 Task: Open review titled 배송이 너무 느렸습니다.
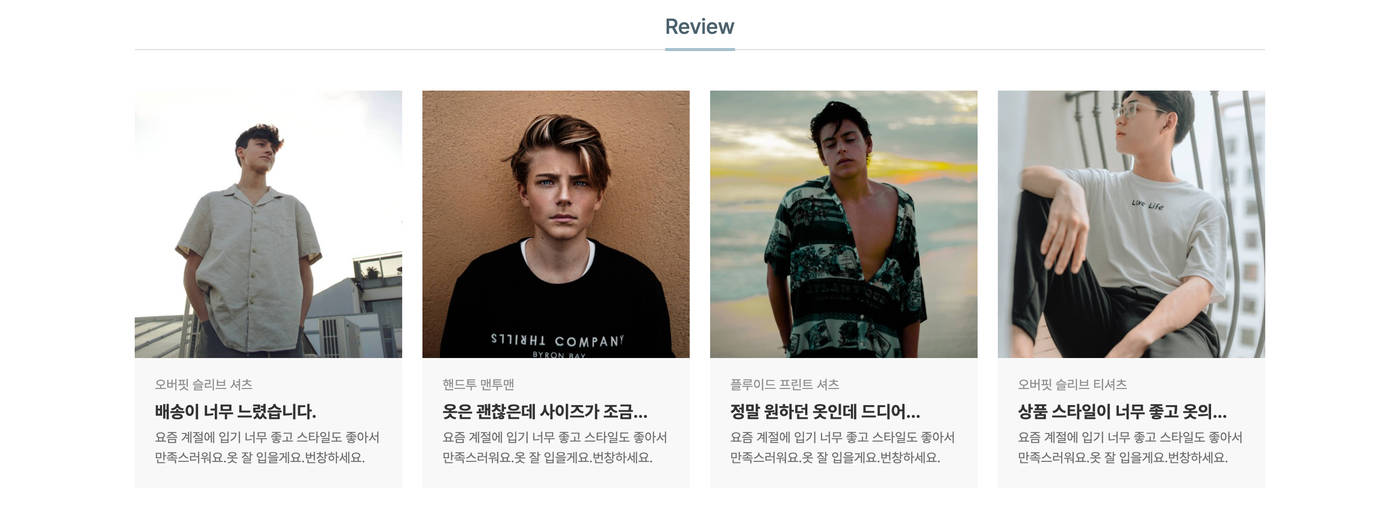[x=236, y=411]
